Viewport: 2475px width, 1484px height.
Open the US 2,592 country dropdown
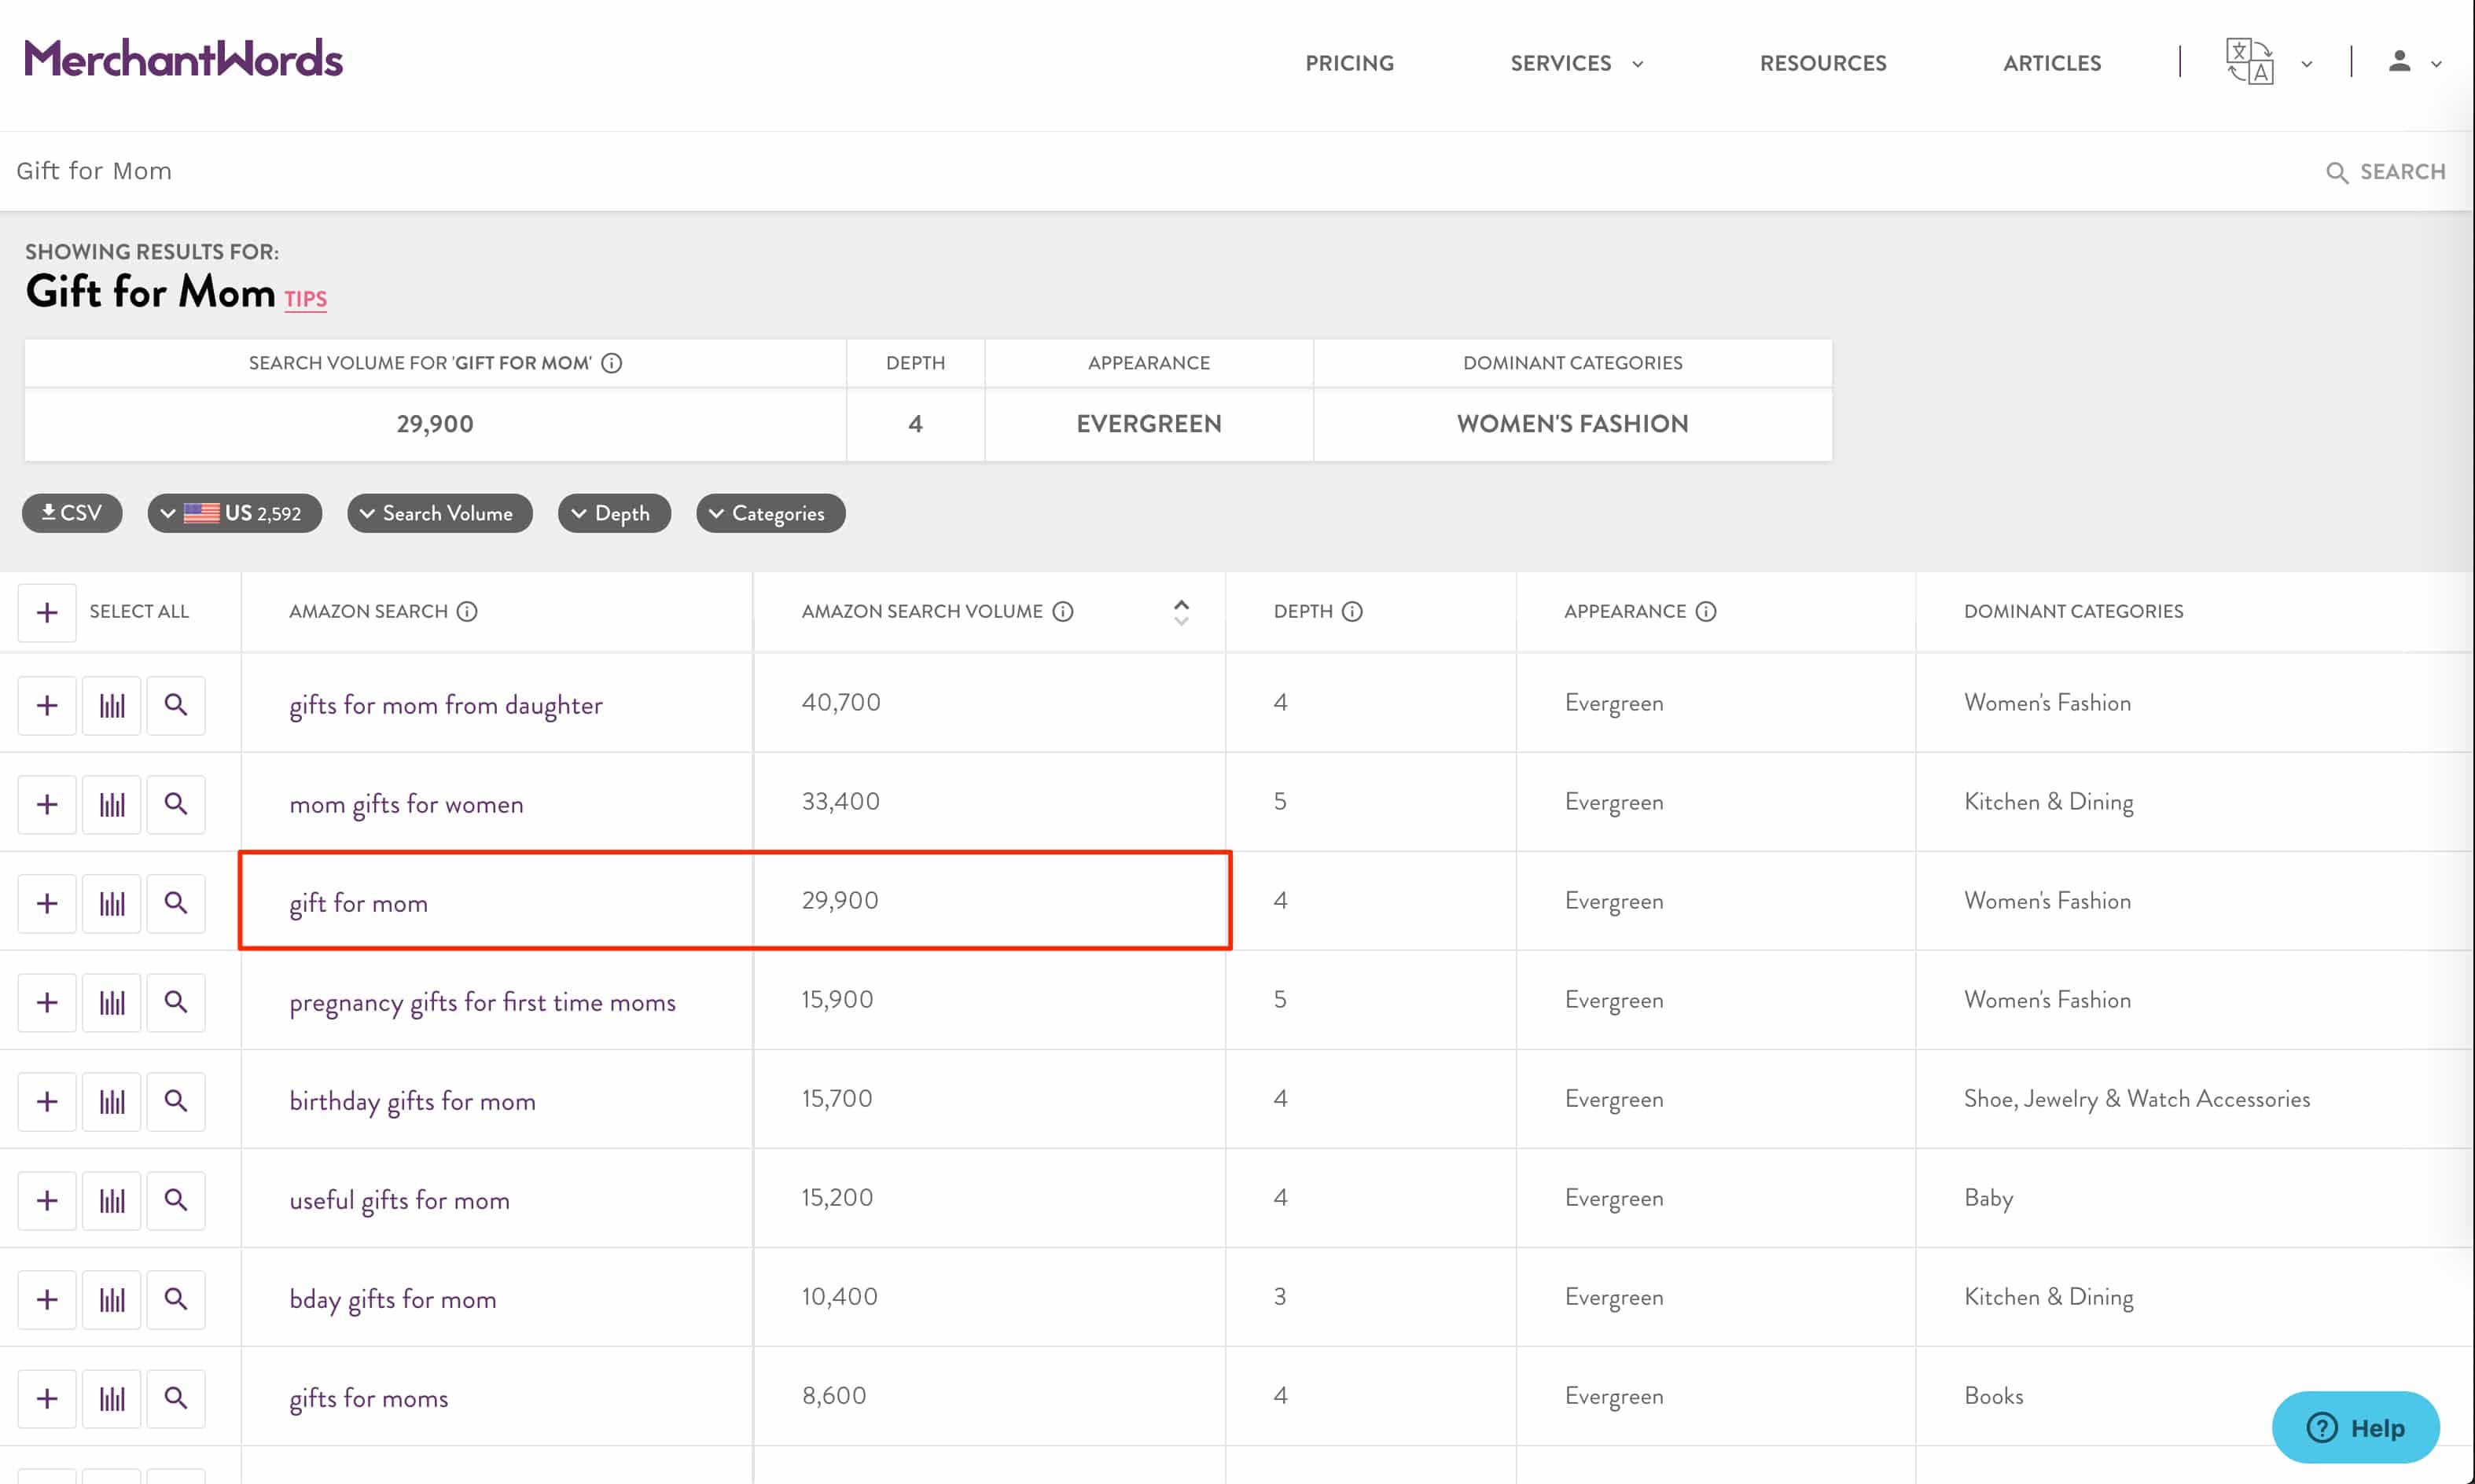click(234, 513)
